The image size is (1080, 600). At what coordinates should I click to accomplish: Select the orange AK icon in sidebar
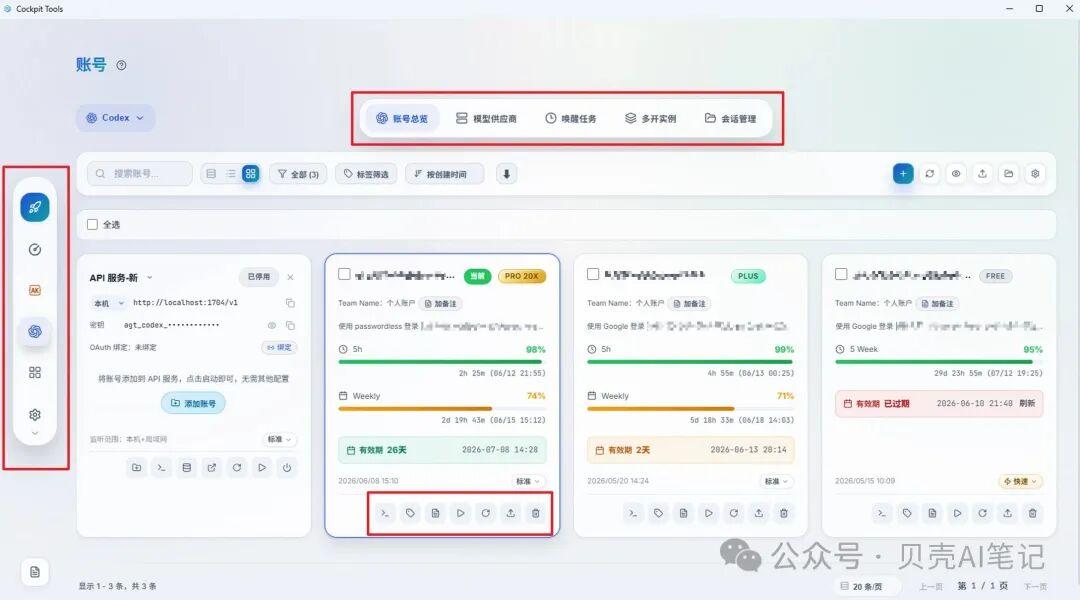click(34, 290)
